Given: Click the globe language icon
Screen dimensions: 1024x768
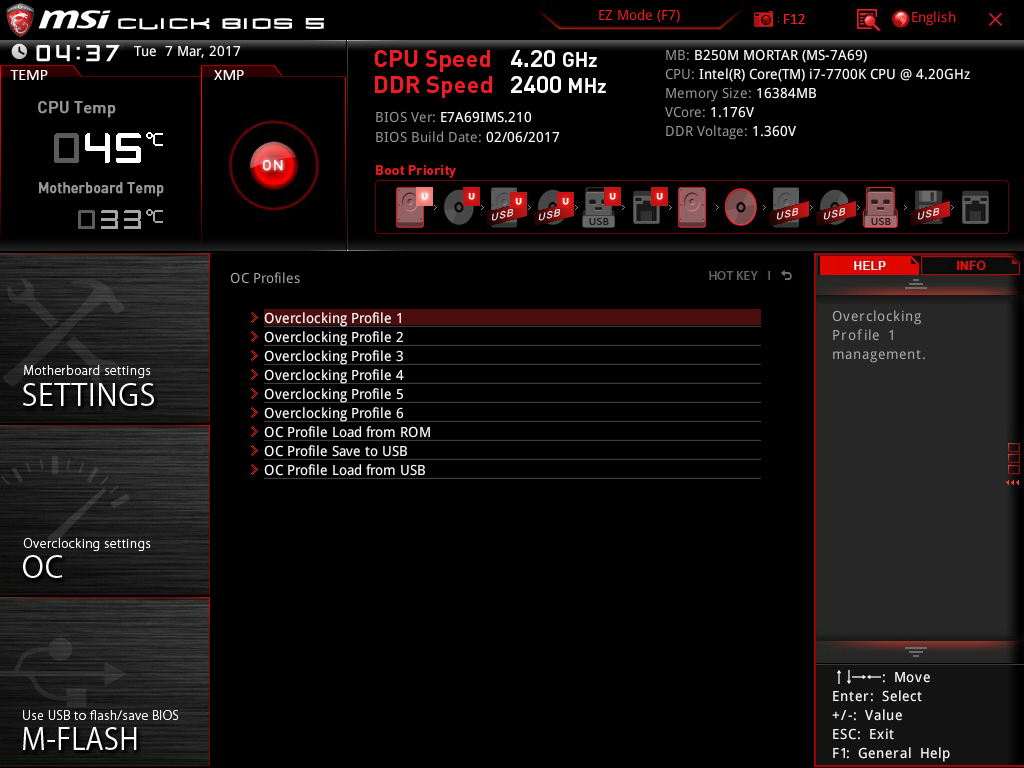Looking at the screenshot, I should coord(900,18).
